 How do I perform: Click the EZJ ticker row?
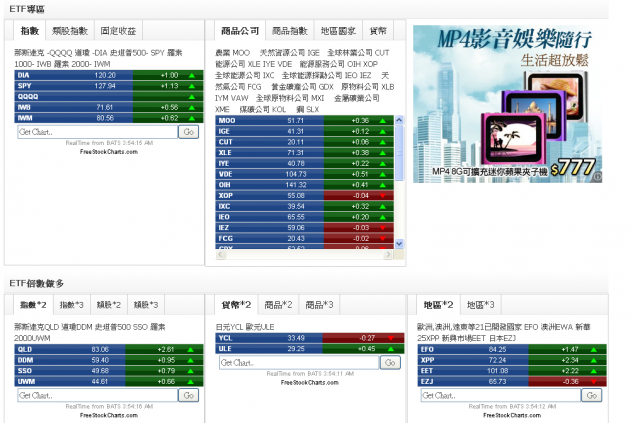coord(512,381)
